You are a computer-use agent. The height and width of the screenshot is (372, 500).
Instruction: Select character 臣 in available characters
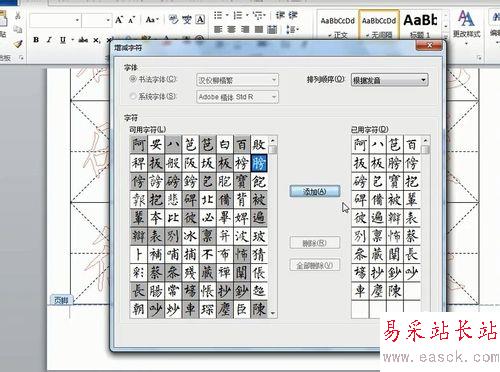[242, 309]
